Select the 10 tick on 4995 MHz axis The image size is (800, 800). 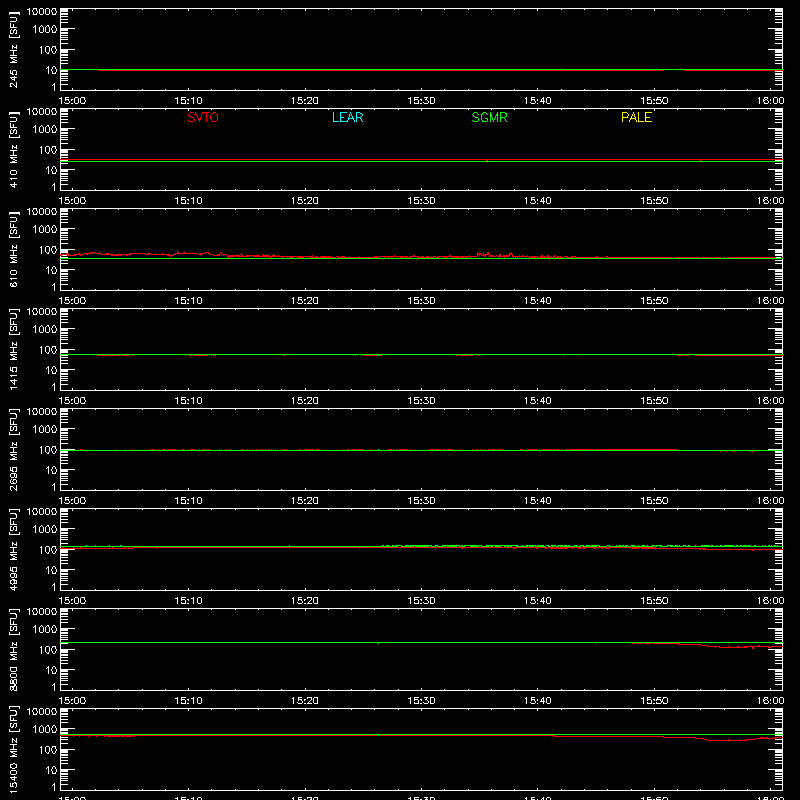click(51, 570)
